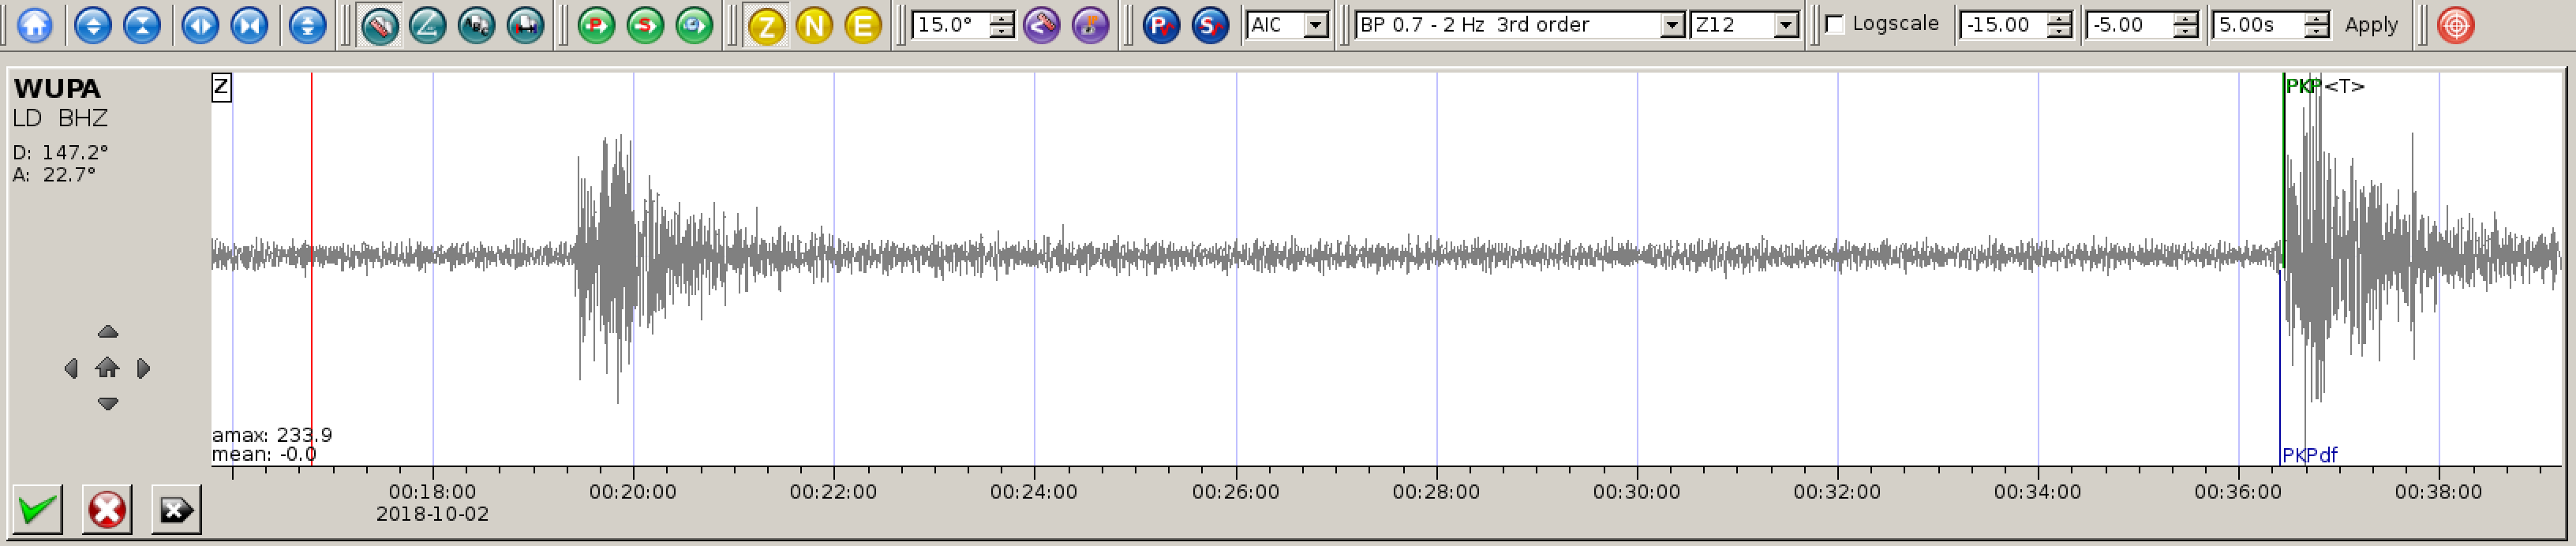The height and width of the screenshot is (546, 2576).
Task: Click the vertical zoom-out arrows icon
Action: pos(142,25)
